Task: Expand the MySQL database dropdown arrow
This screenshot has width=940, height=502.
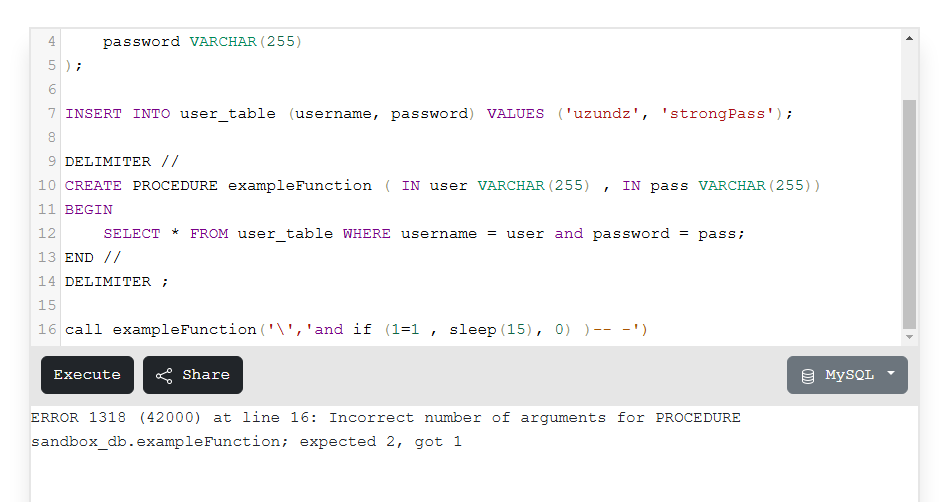Action: click(891, 373)
